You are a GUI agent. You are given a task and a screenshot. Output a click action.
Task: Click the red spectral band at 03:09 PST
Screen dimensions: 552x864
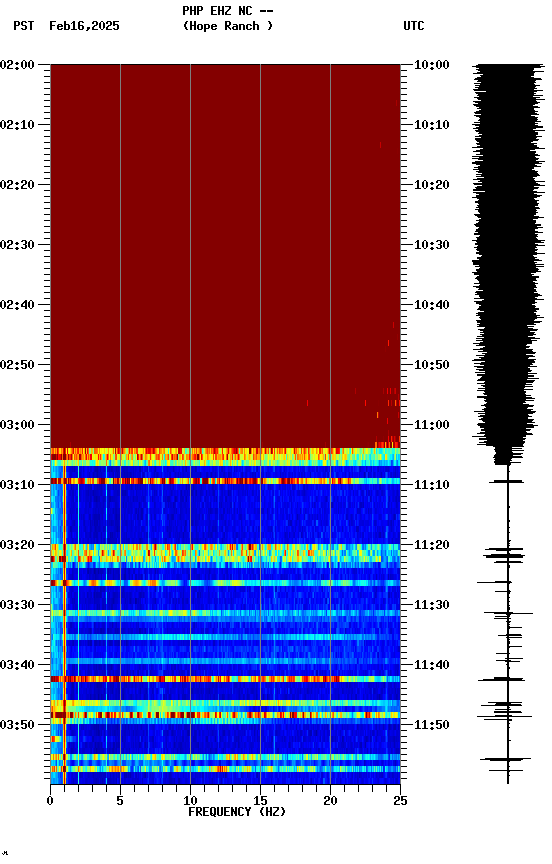click(x=225, y=481)
